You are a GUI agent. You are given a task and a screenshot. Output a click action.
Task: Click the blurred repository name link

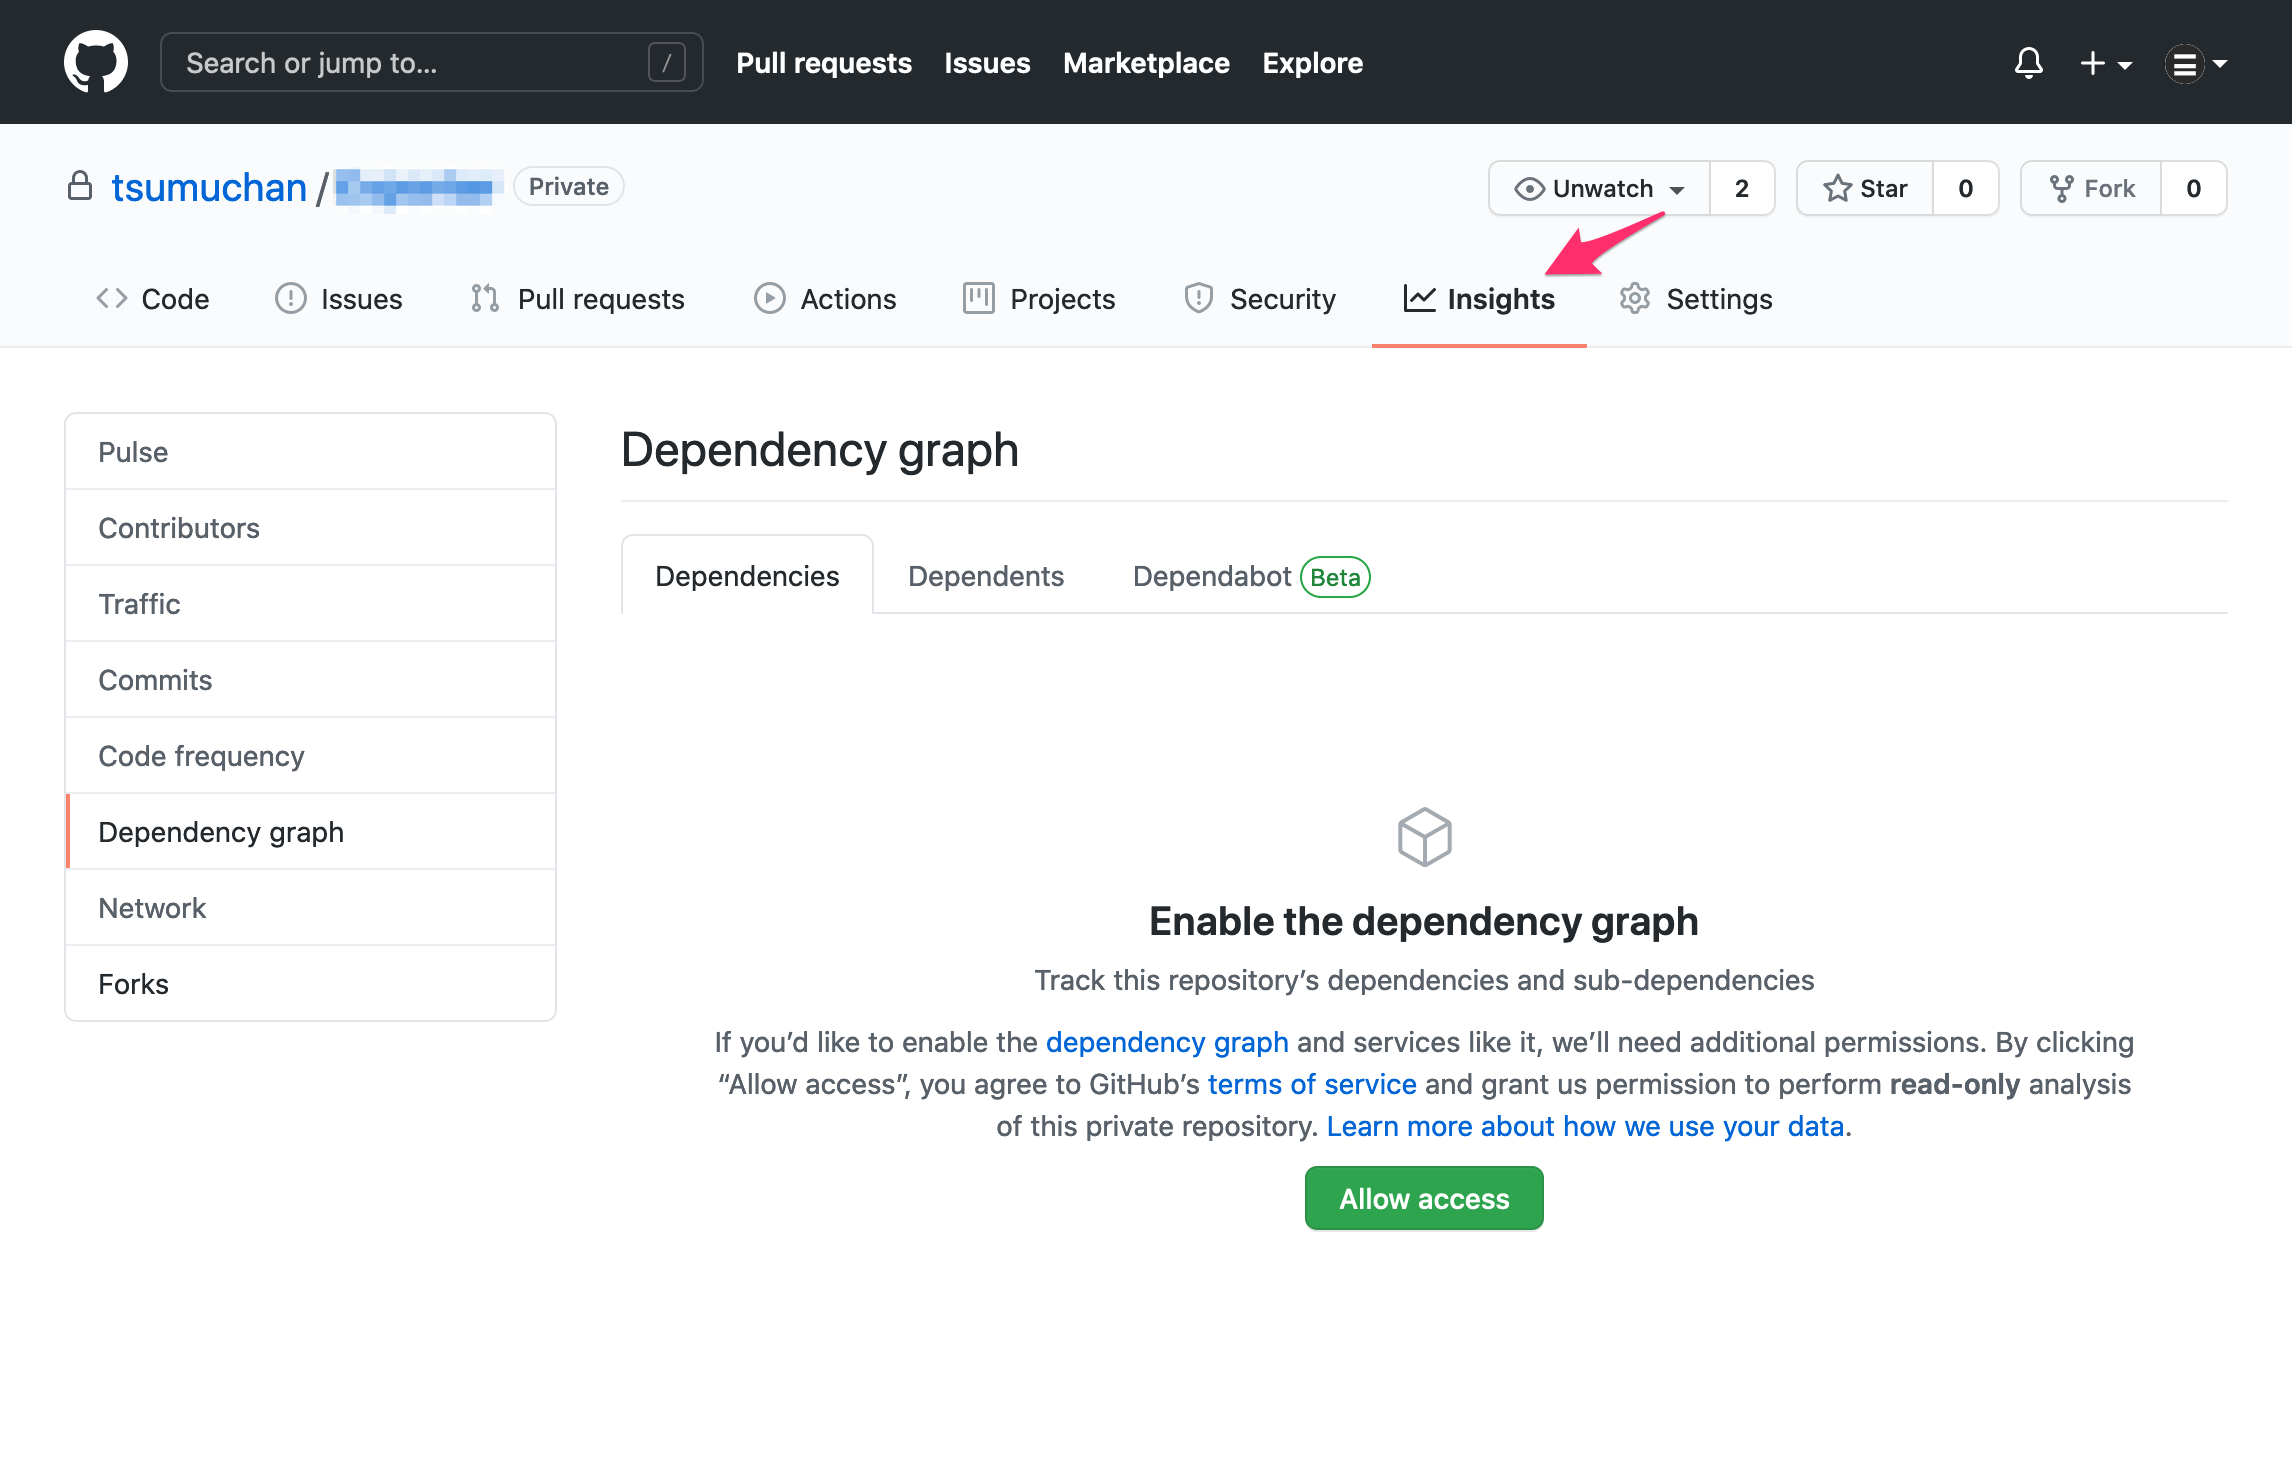pos(418,188)
